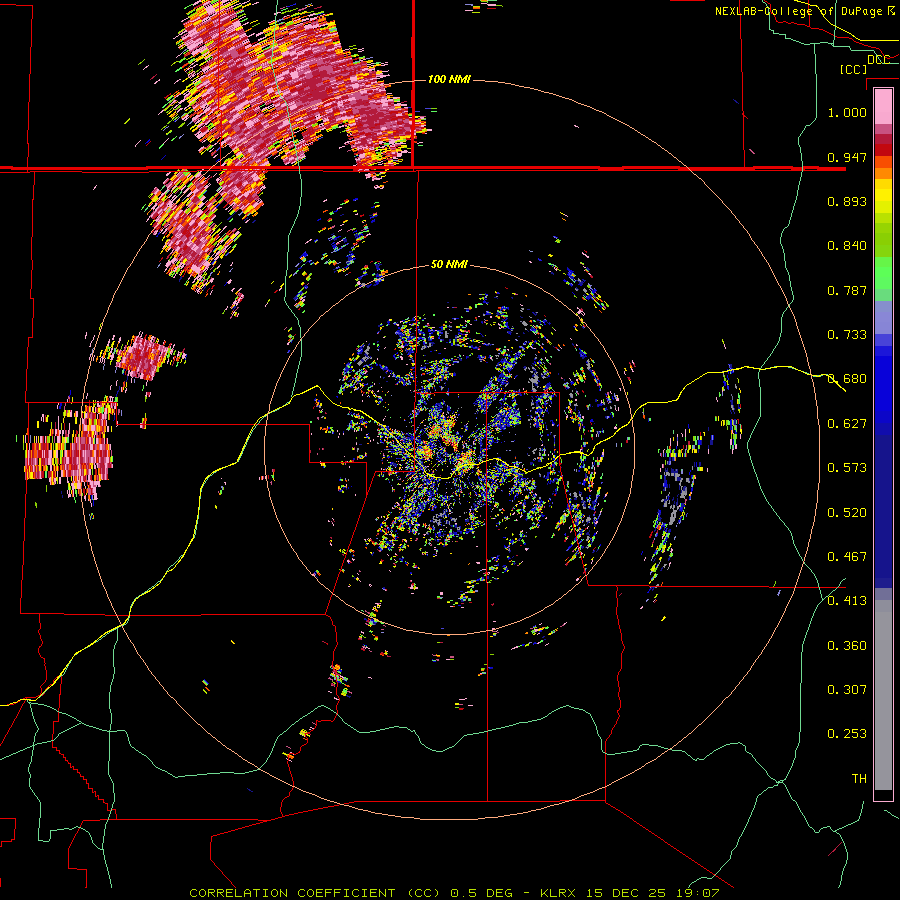Click the 19:07 timestamp in caption
The image size is (900, 900).
click(697, 893)
